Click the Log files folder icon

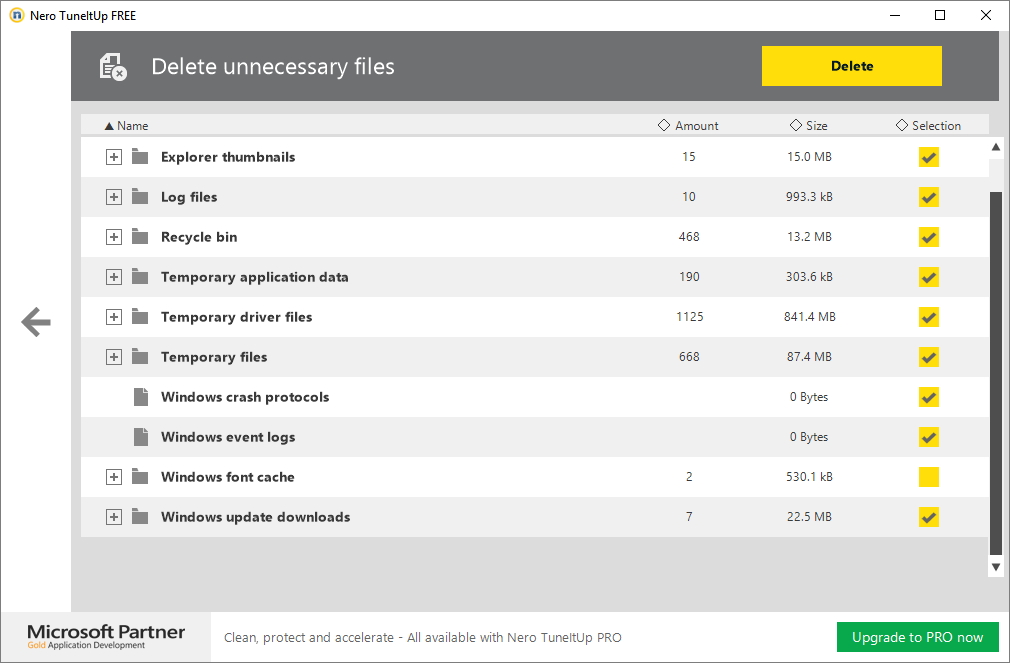pos(140,197)
